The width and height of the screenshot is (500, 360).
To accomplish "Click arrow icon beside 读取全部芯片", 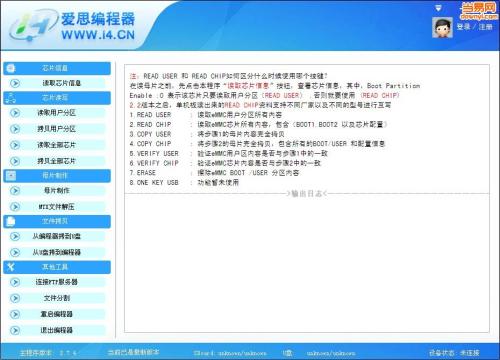I will [x=15, y=145].
